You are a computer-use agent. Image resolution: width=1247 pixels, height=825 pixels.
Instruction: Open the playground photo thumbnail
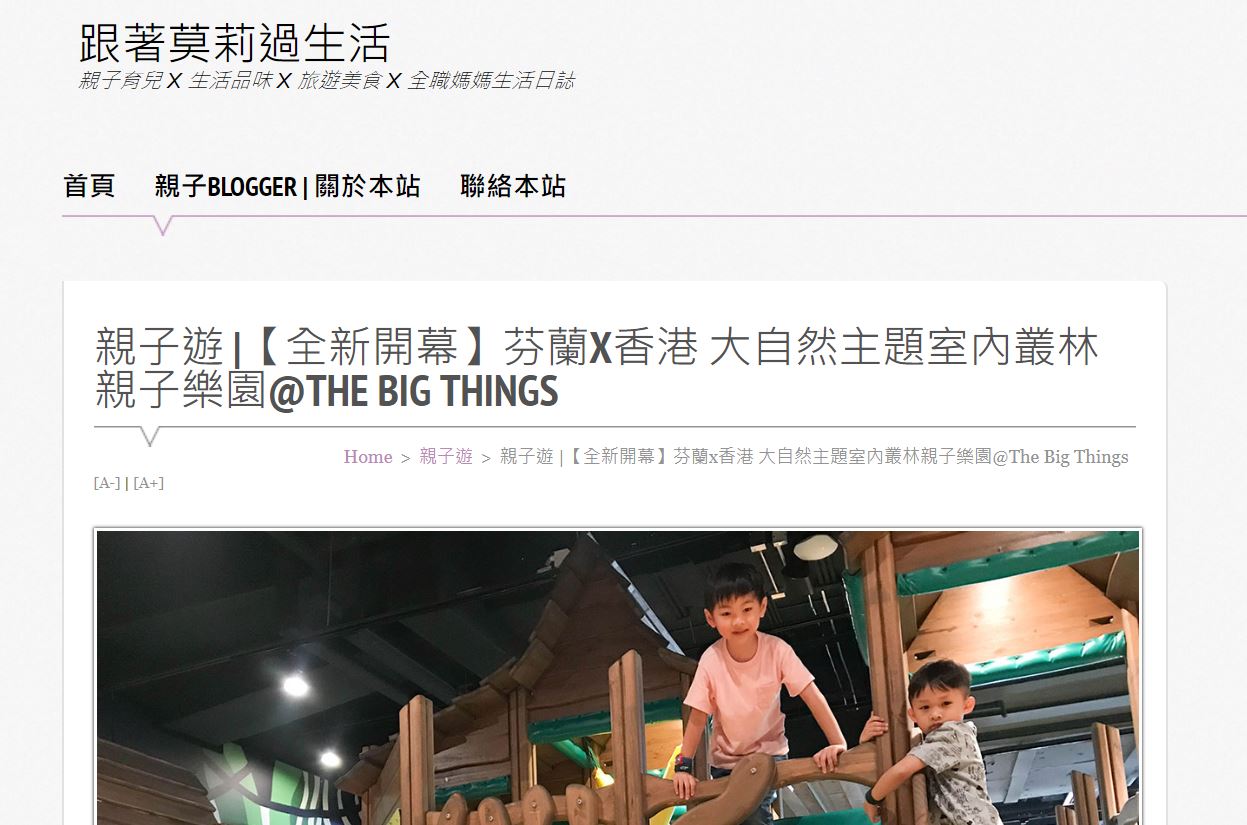(618, 677)
